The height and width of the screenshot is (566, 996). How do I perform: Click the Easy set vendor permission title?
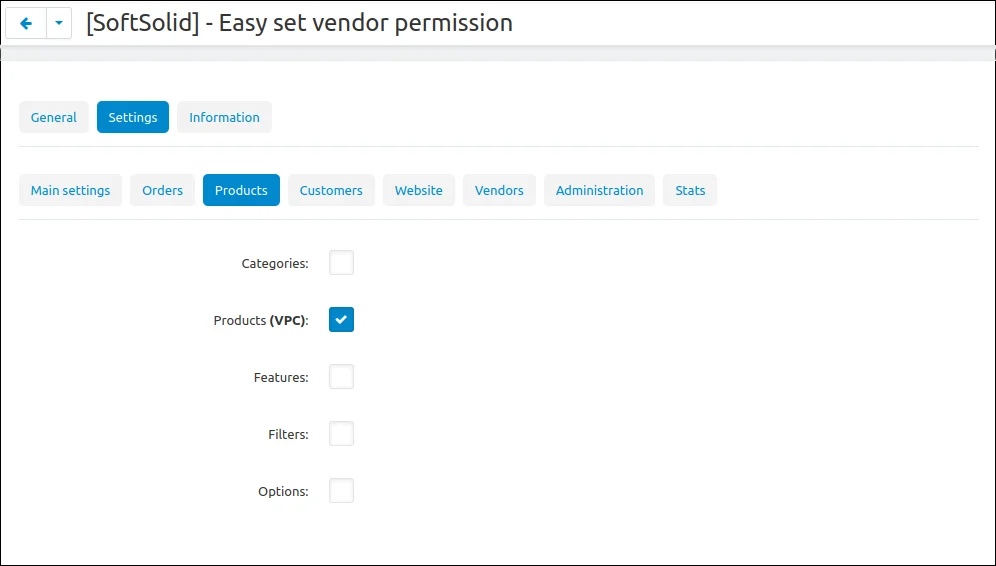[299, 24]
